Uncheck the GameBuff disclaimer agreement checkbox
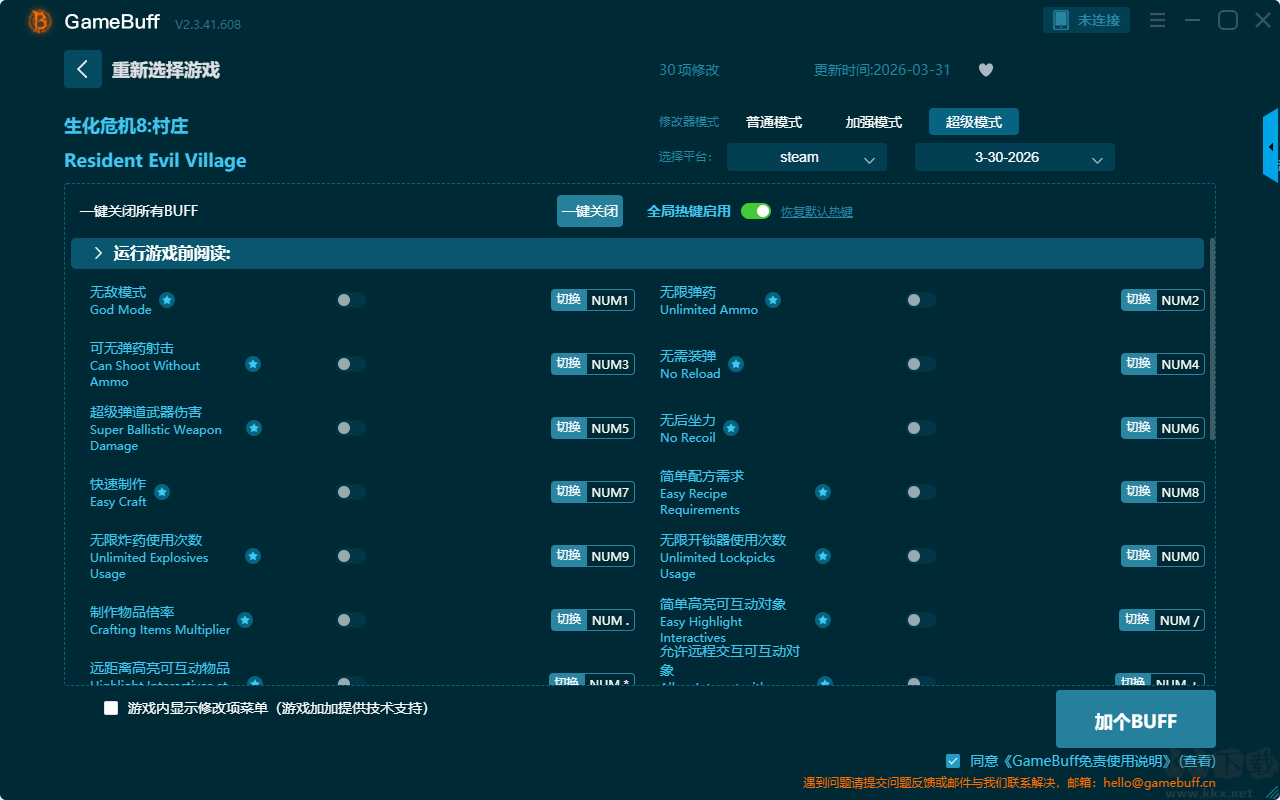 point(953,761)
